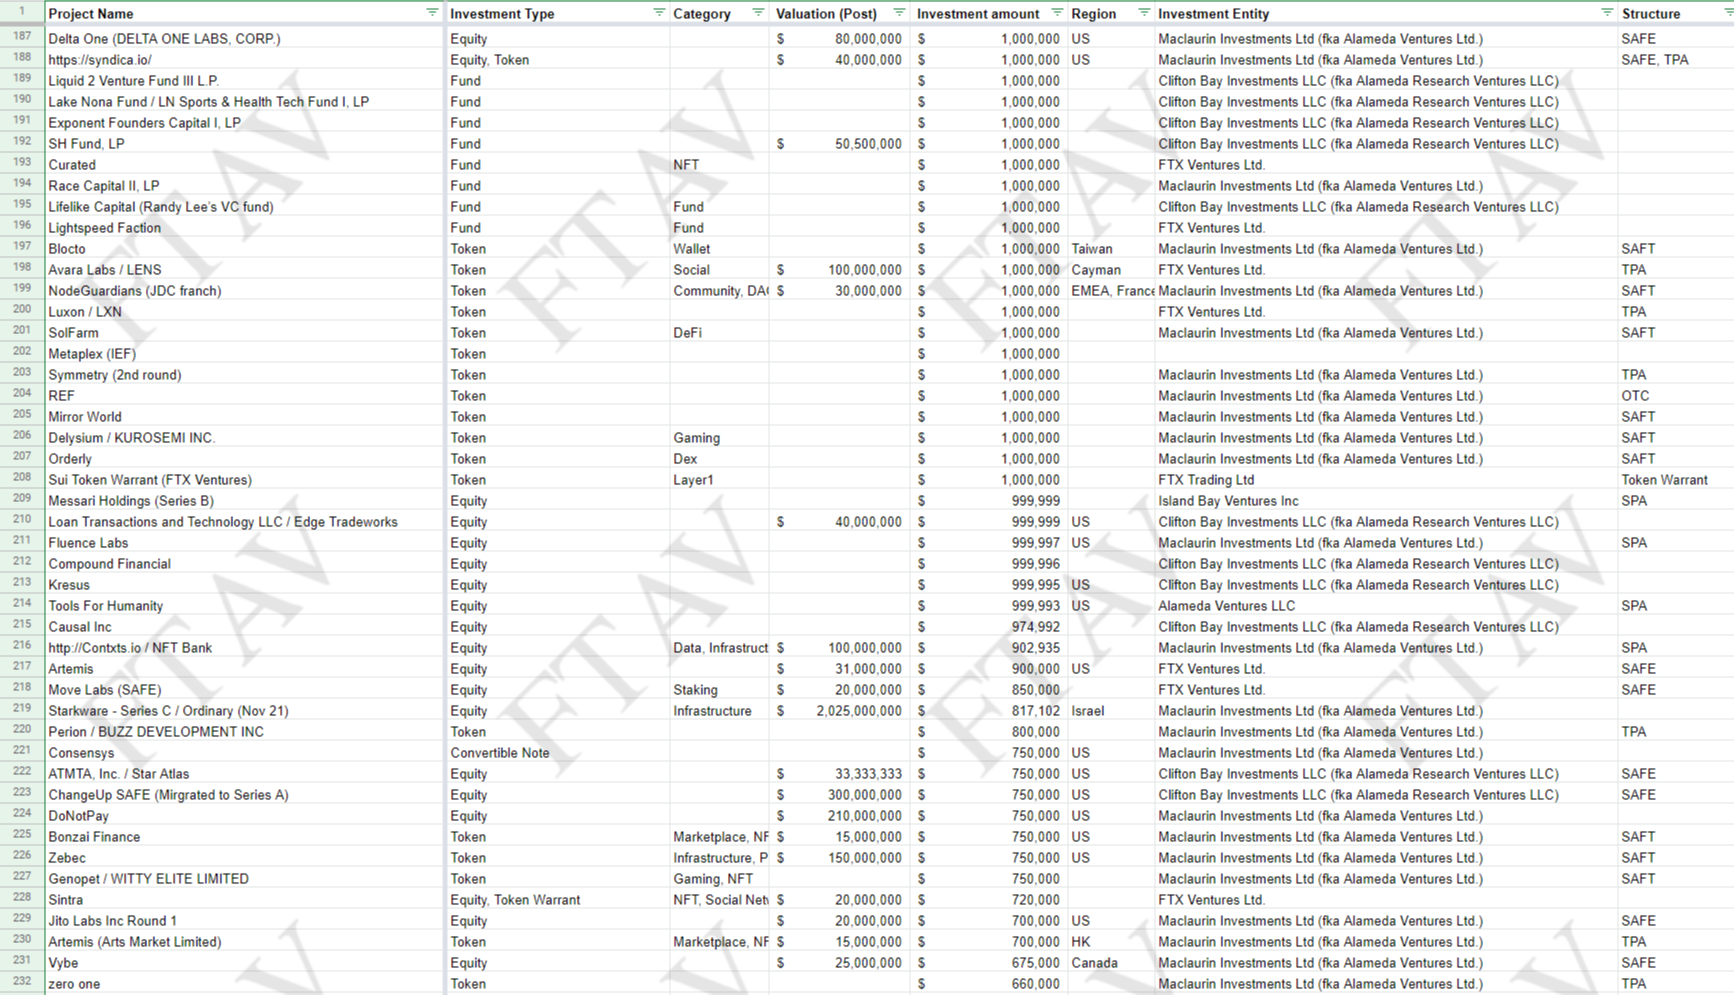Click the Category column filter icon
1735x995 pixels.
coord(757,13)
